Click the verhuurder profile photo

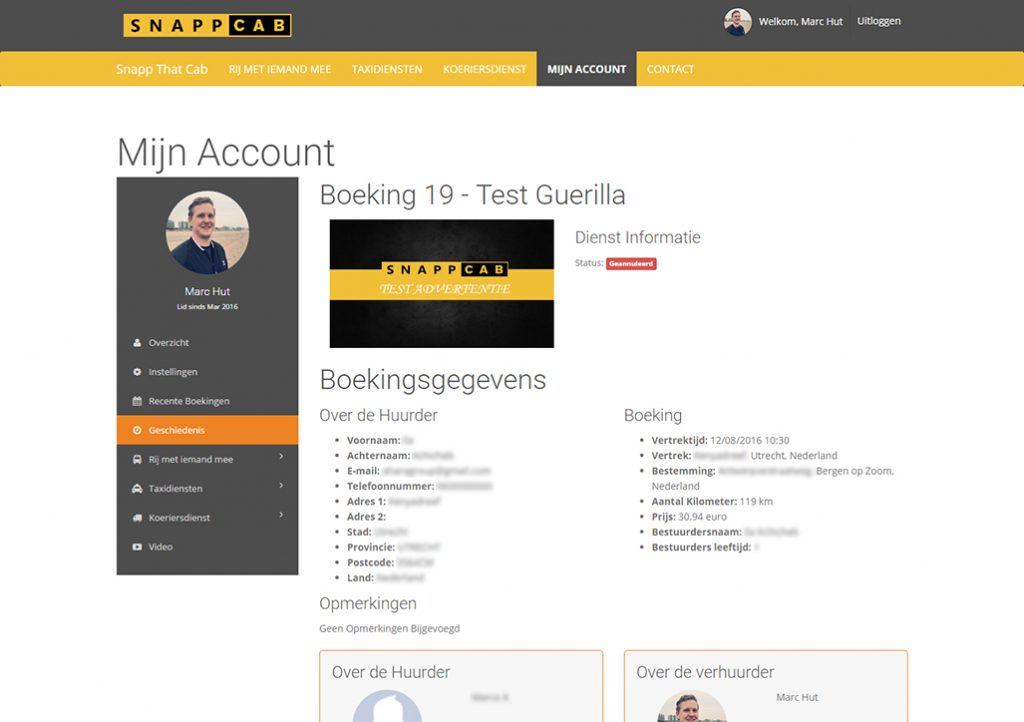point(692,707)
